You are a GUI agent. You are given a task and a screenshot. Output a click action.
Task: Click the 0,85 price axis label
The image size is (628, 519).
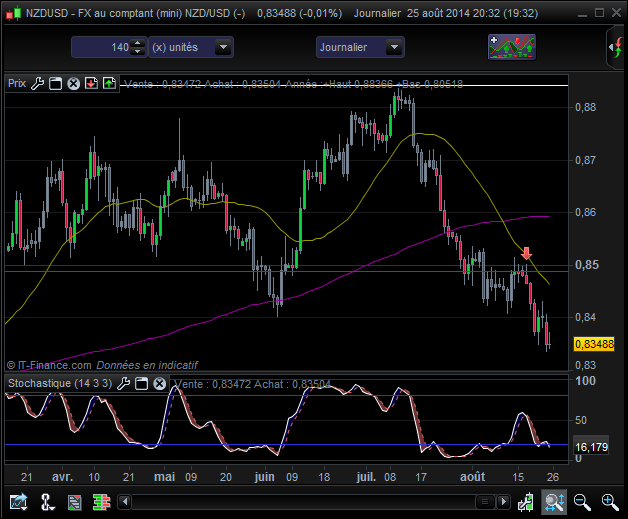click(587, 265)
